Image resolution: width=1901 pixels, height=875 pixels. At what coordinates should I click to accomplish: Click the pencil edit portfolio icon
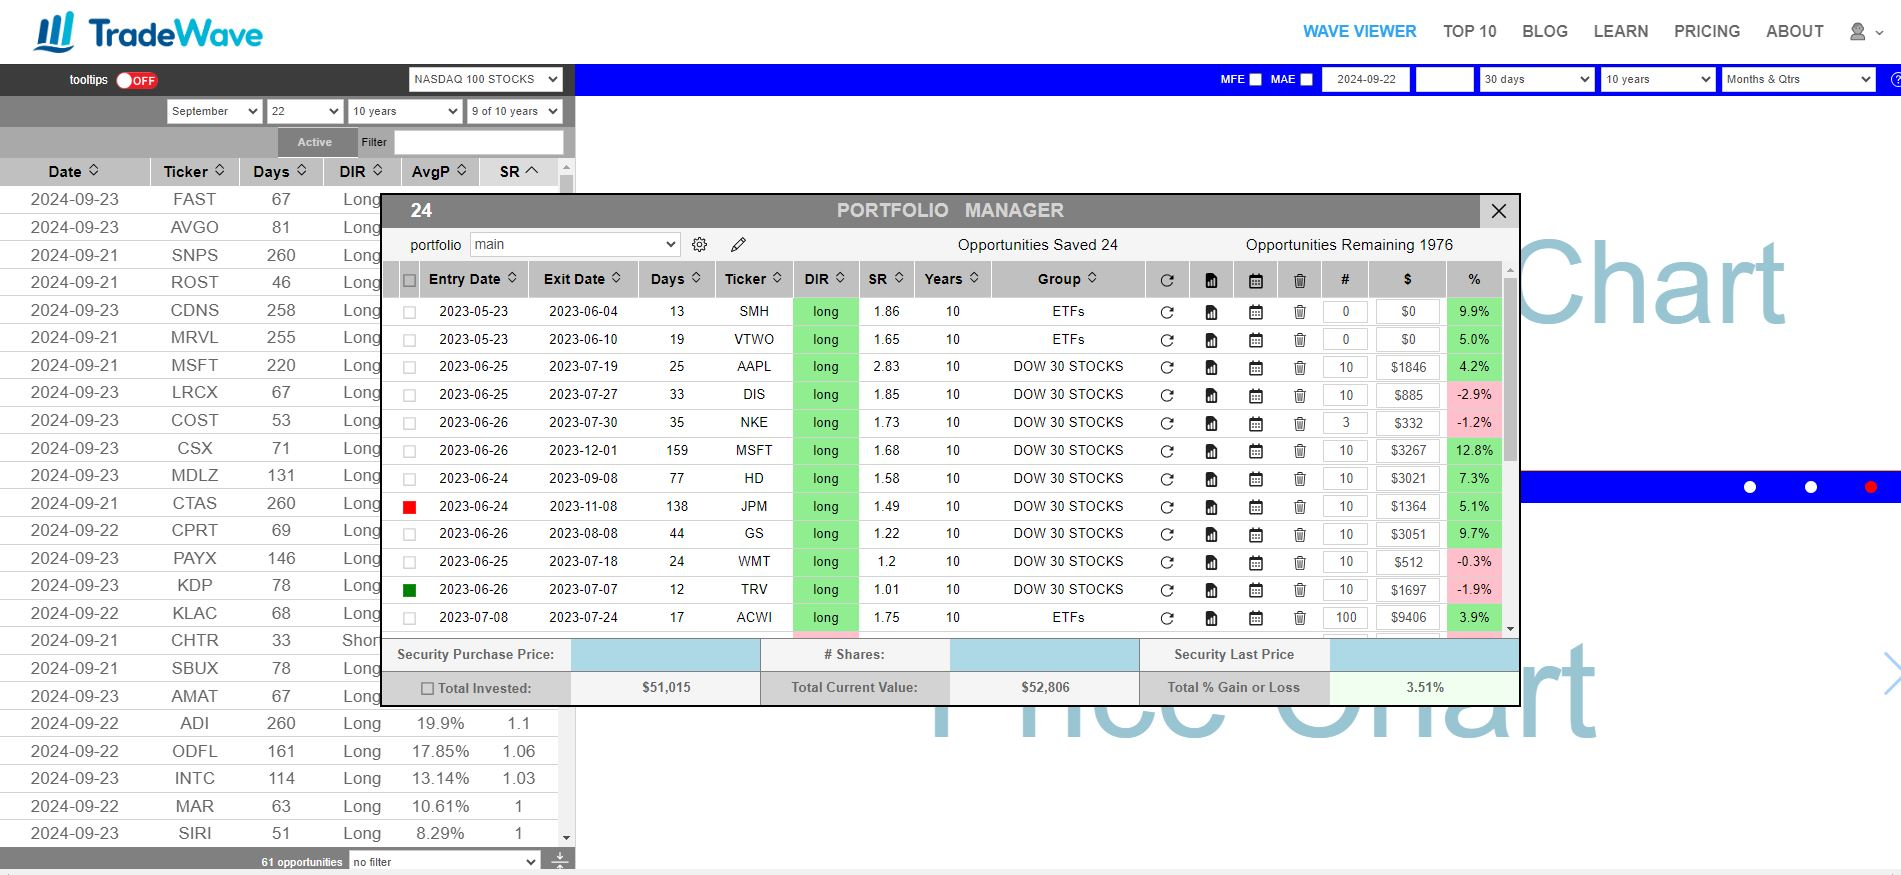pyautogui.click(x=738, y=245)
